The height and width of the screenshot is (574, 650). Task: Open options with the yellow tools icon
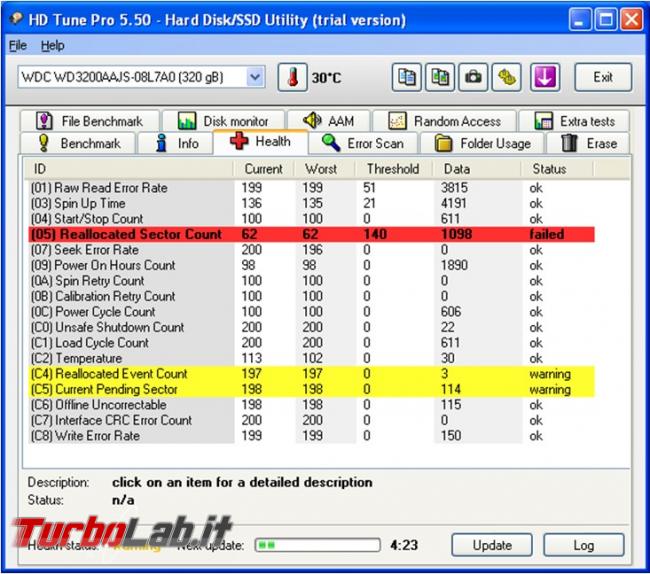pos(506,77)
